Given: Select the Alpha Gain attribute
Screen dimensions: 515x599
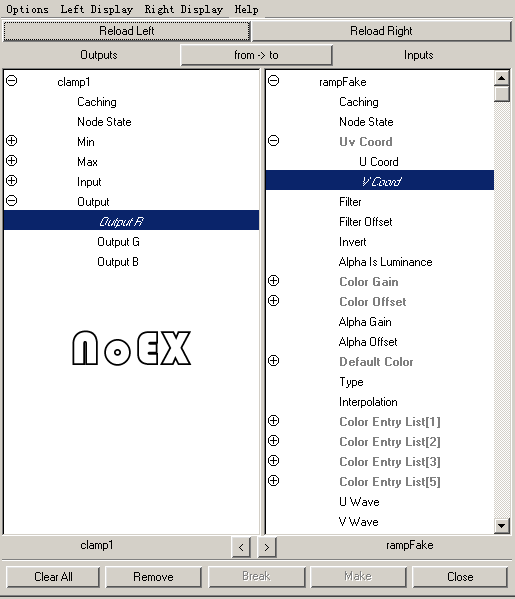Looking at the screenshot, I should 365,322.
